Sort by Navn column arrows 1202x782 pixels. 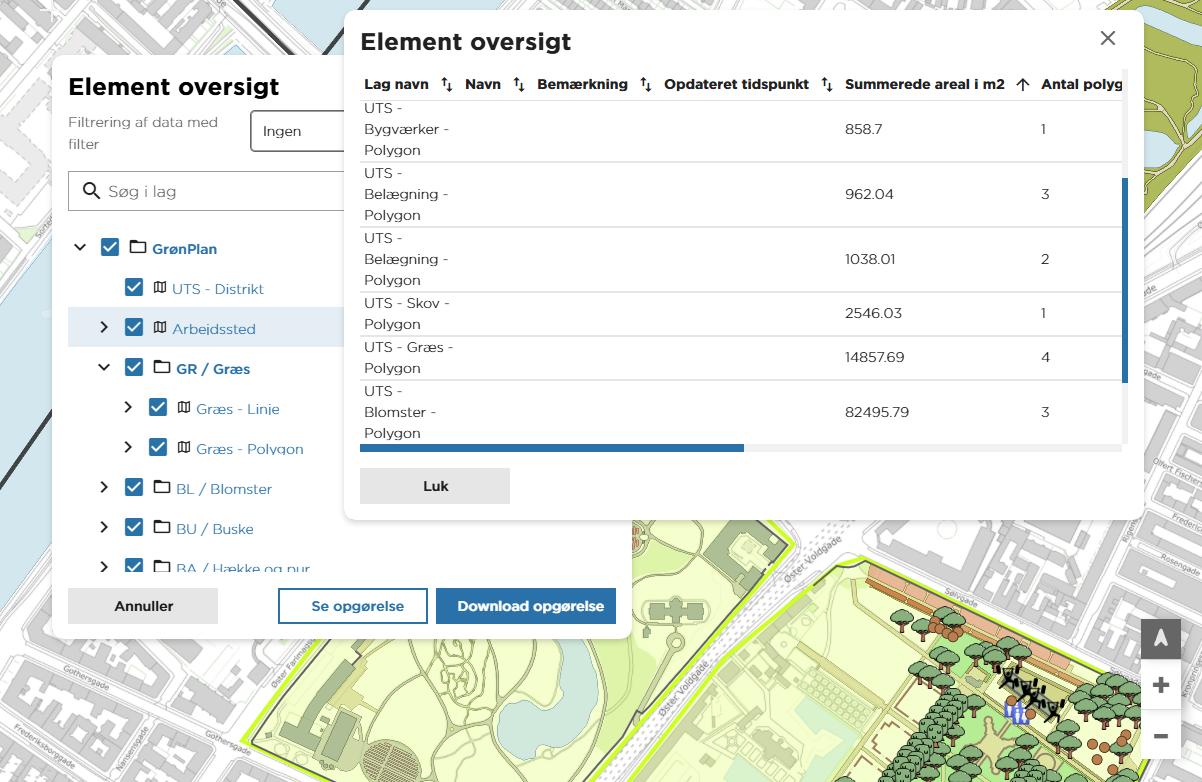pos(519,85)
